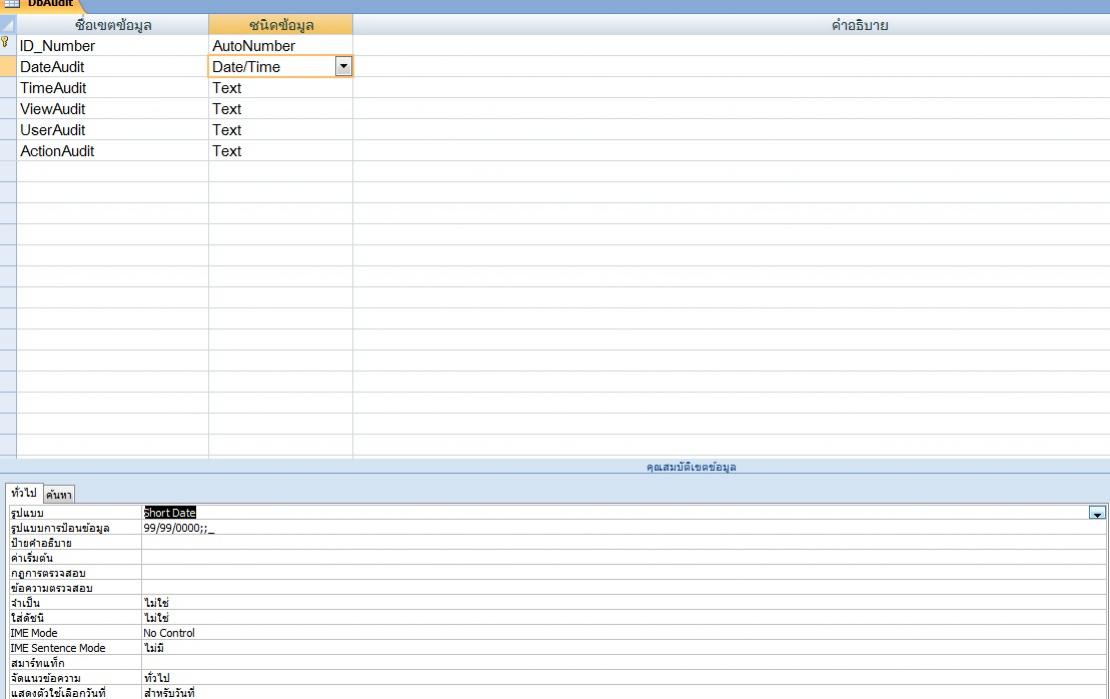Click the date picker value สำหรับวันที่
Image resolution: width=1110 pixels, height=699 pixels.
(624, 693)
